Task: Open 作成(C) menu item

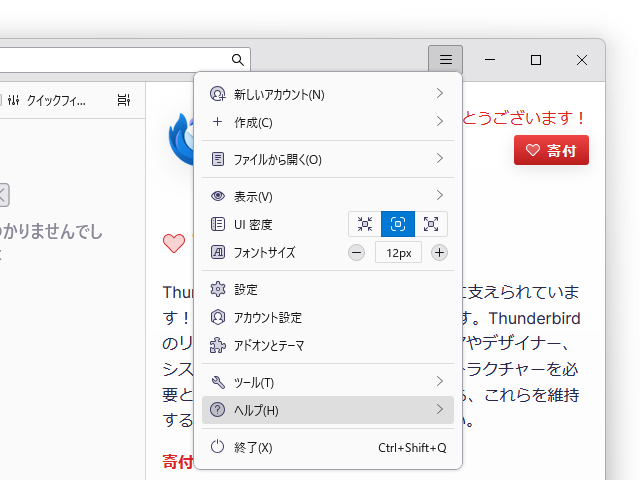Action: point(328,122)
